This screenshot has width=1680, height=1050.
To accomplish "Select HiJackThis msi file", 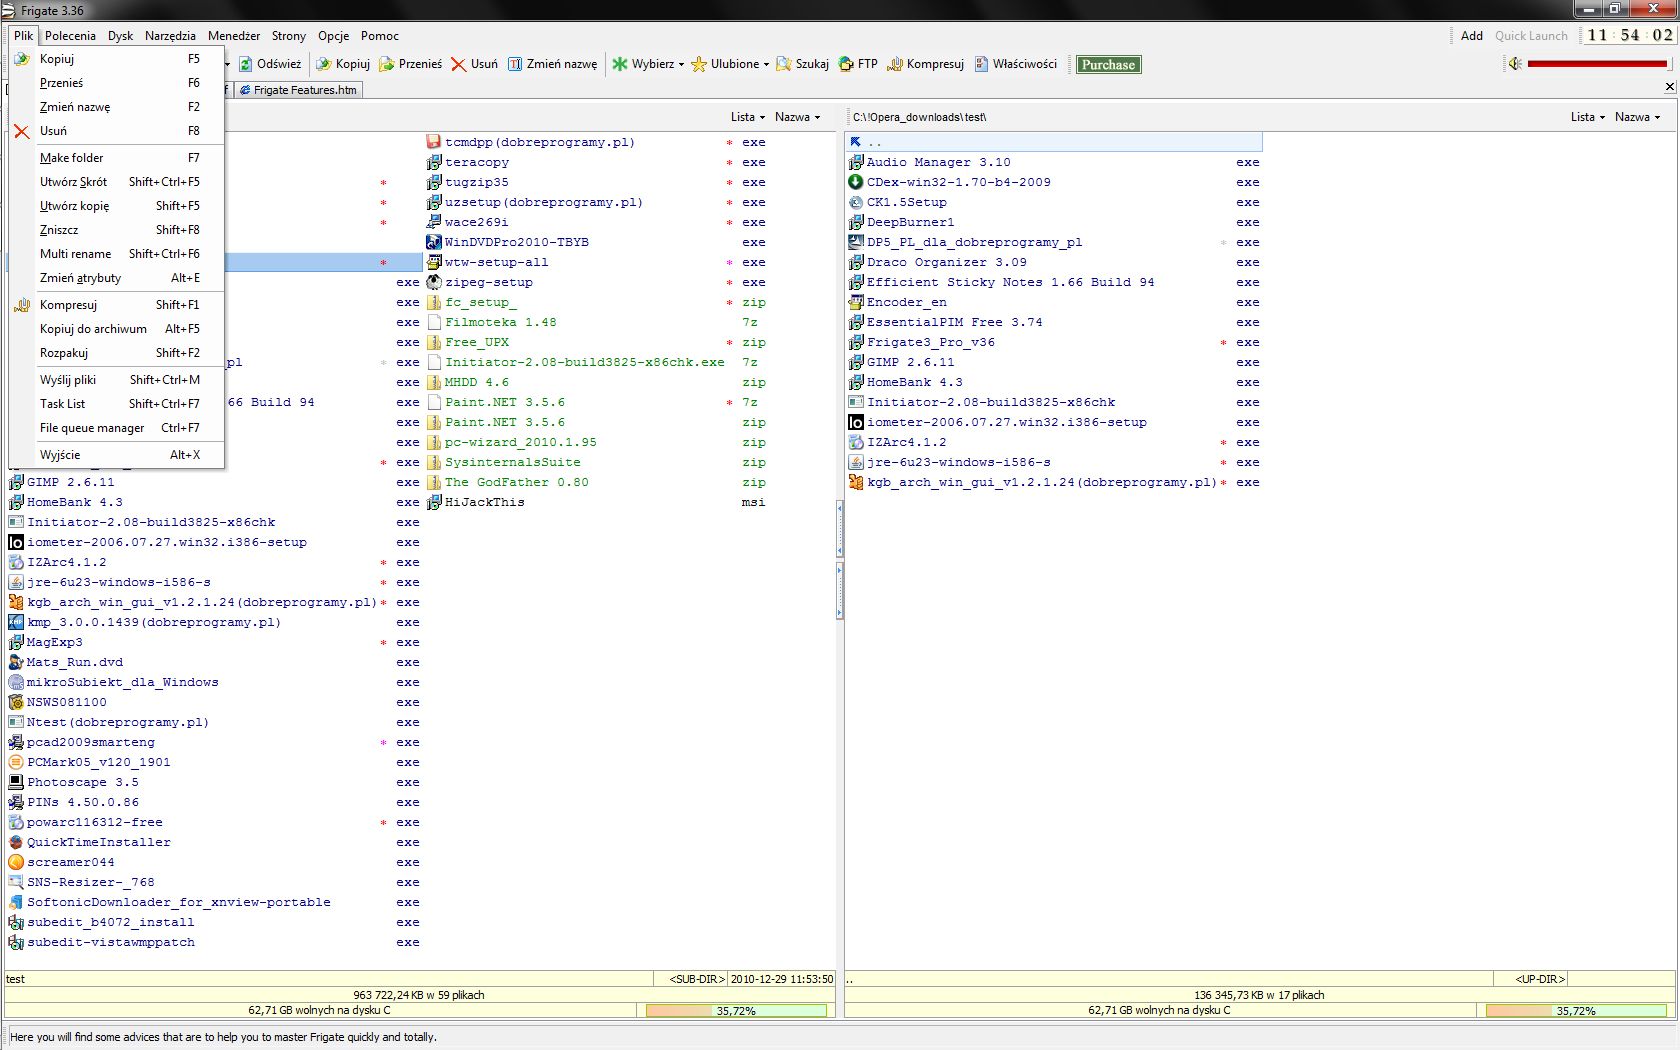I will tap(596, 502).
